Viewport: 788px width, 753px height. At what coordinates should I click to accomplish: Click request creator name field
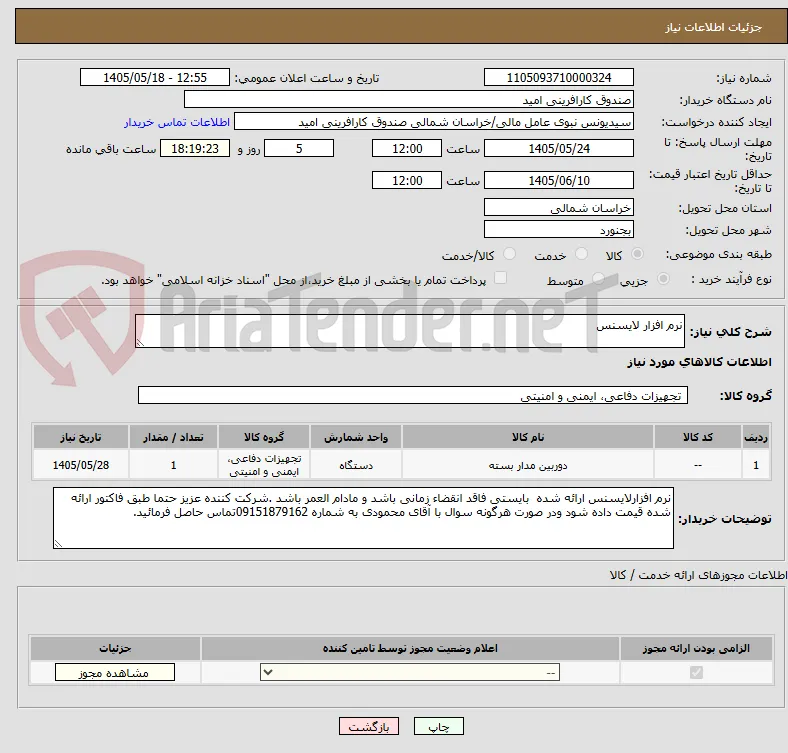point(434,122)
